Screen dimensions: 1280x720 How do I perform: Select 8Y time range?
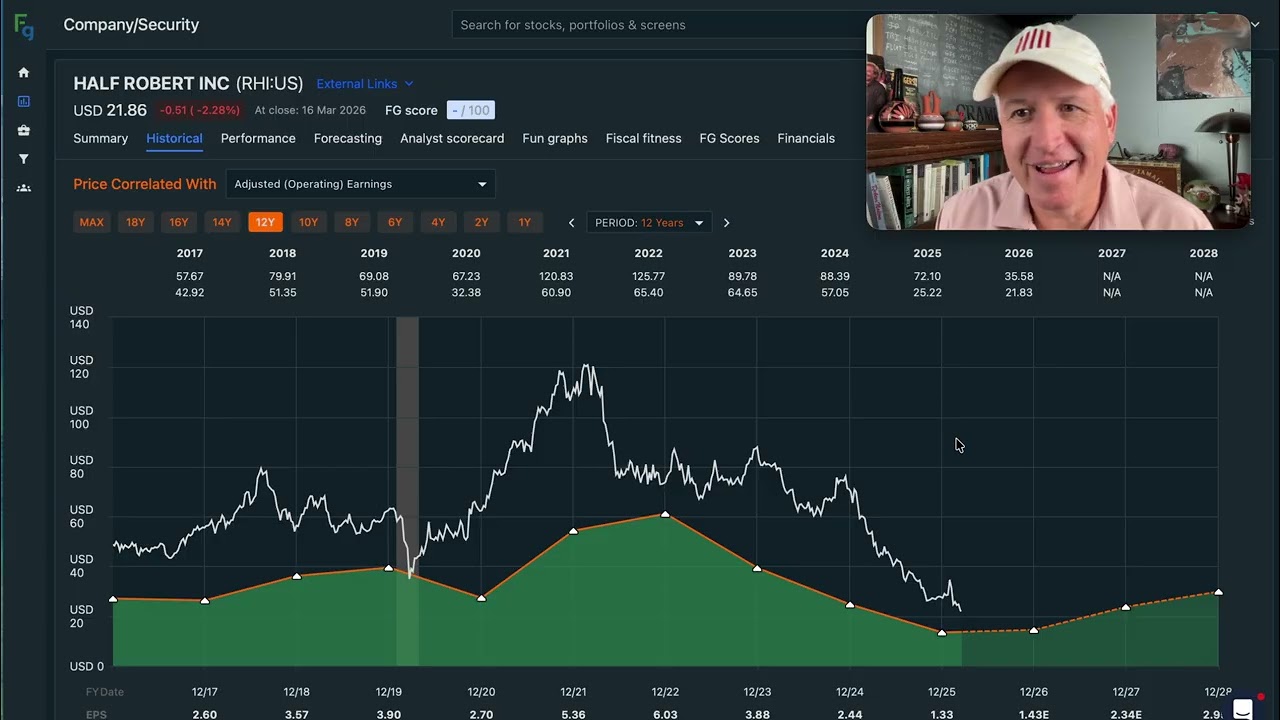click(351, 222)
